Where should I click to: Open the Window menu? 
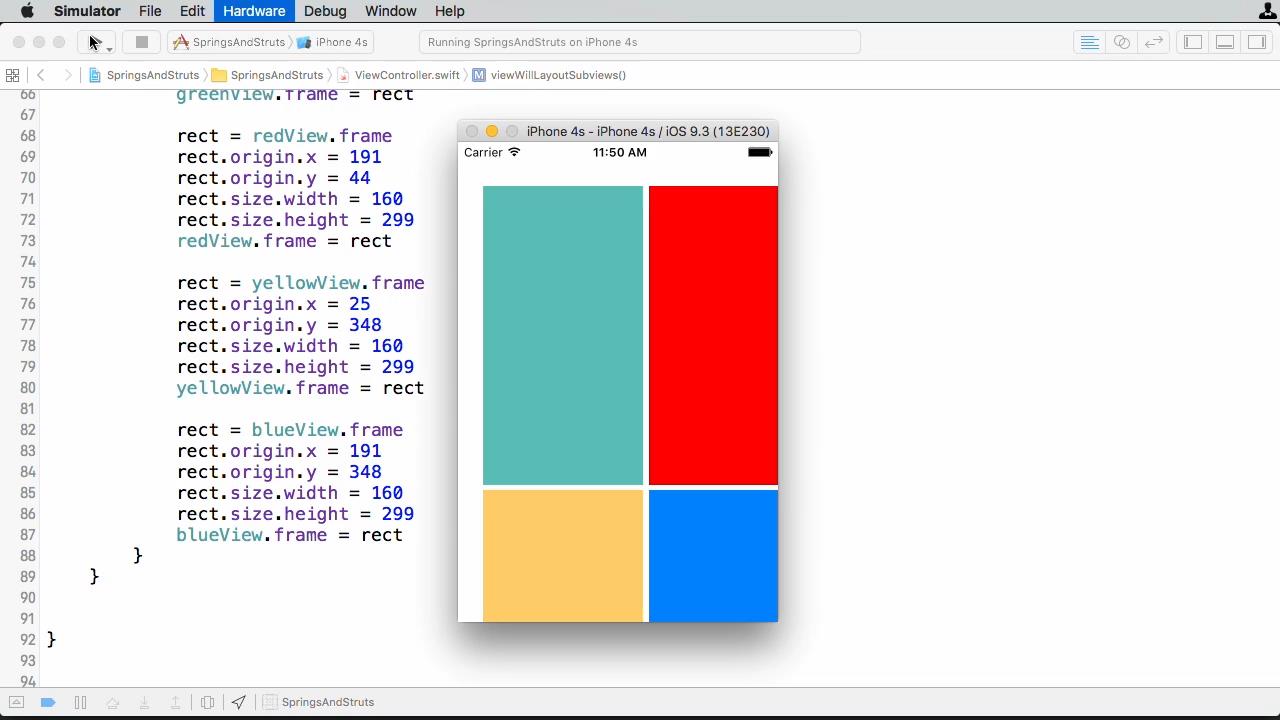390,11
